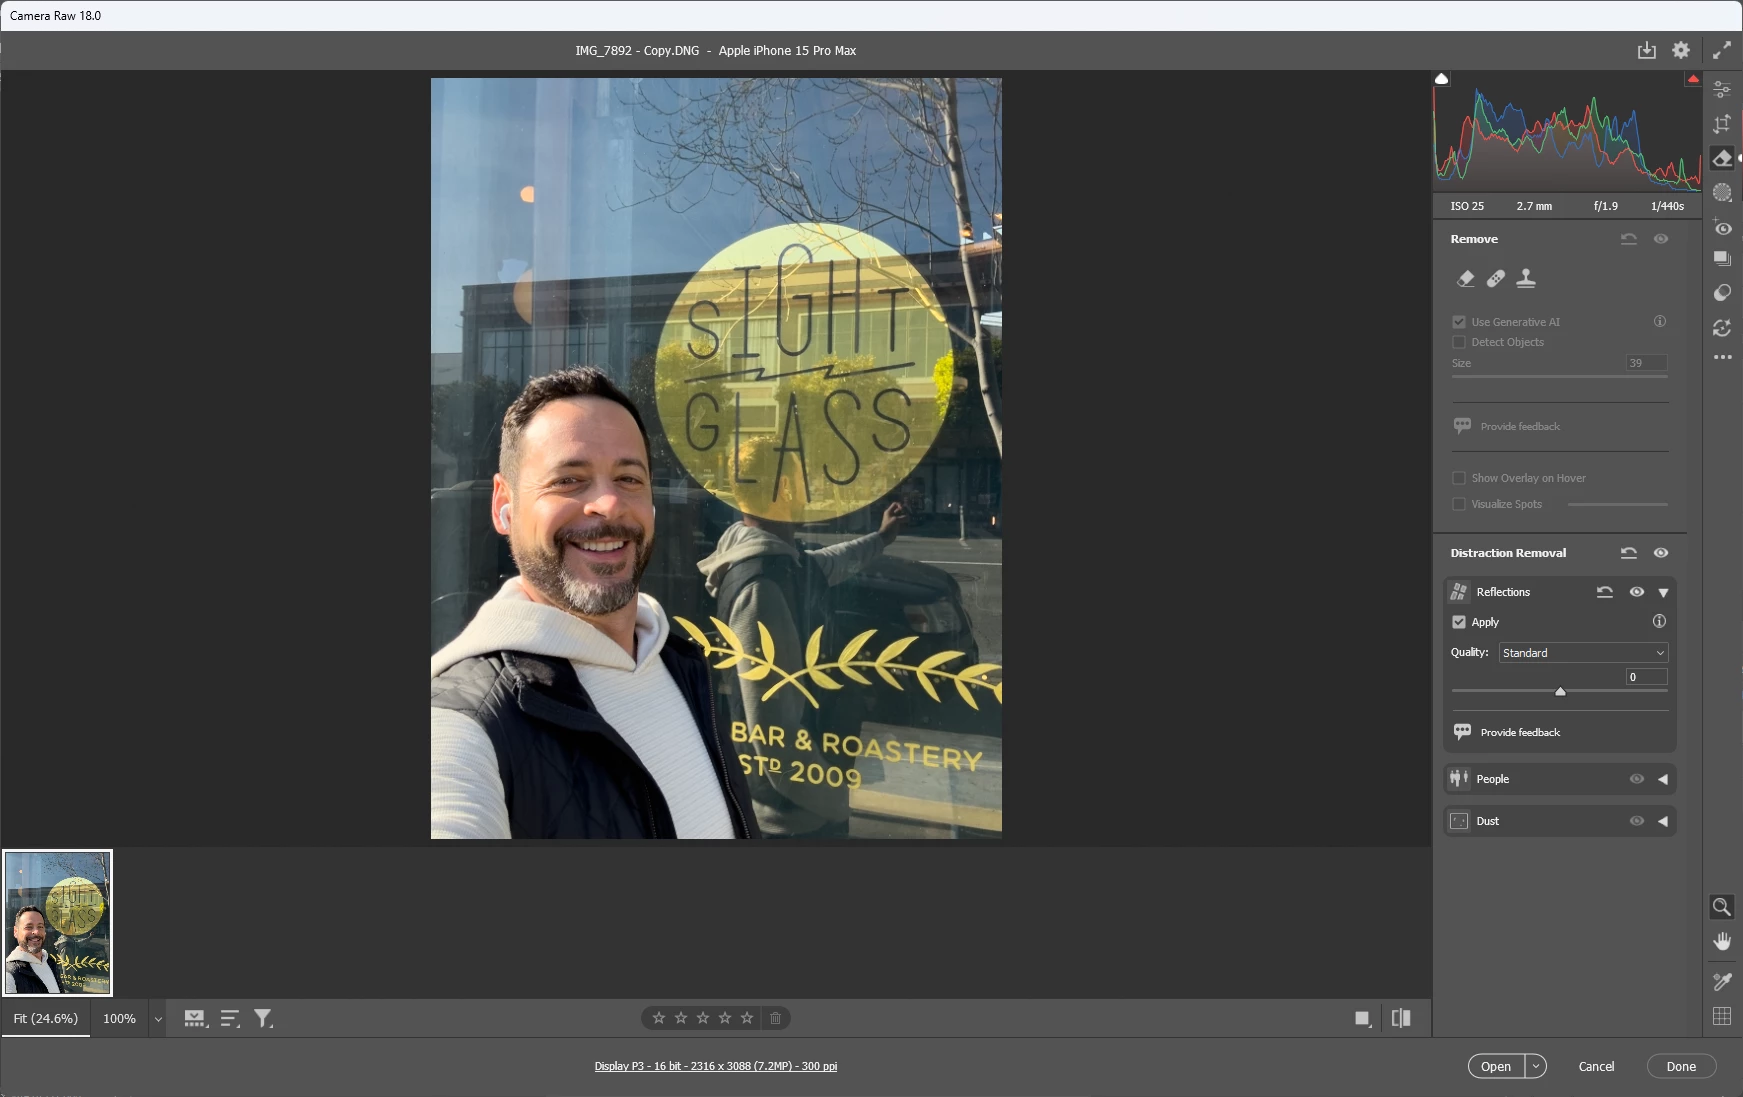Click the Cancel button
This screenshot has height=1097, width=1743.
(x=1596, y=1066)
